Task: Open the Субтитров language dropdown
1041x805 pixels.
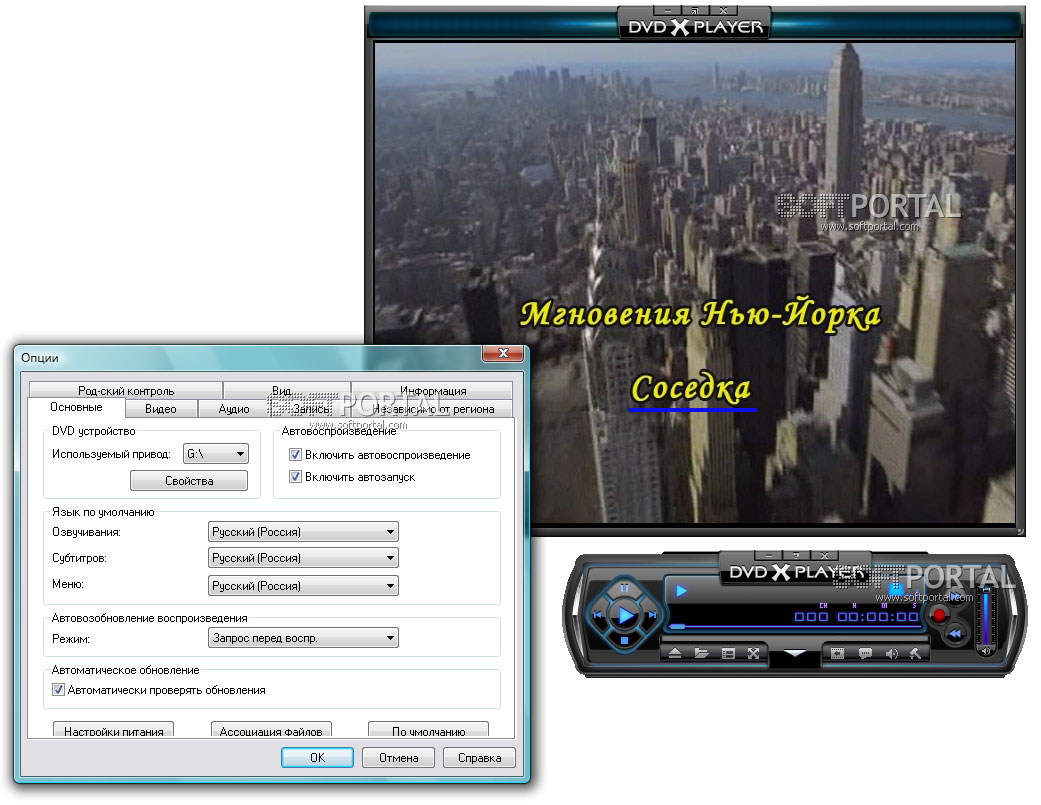Action: (303, 557)
